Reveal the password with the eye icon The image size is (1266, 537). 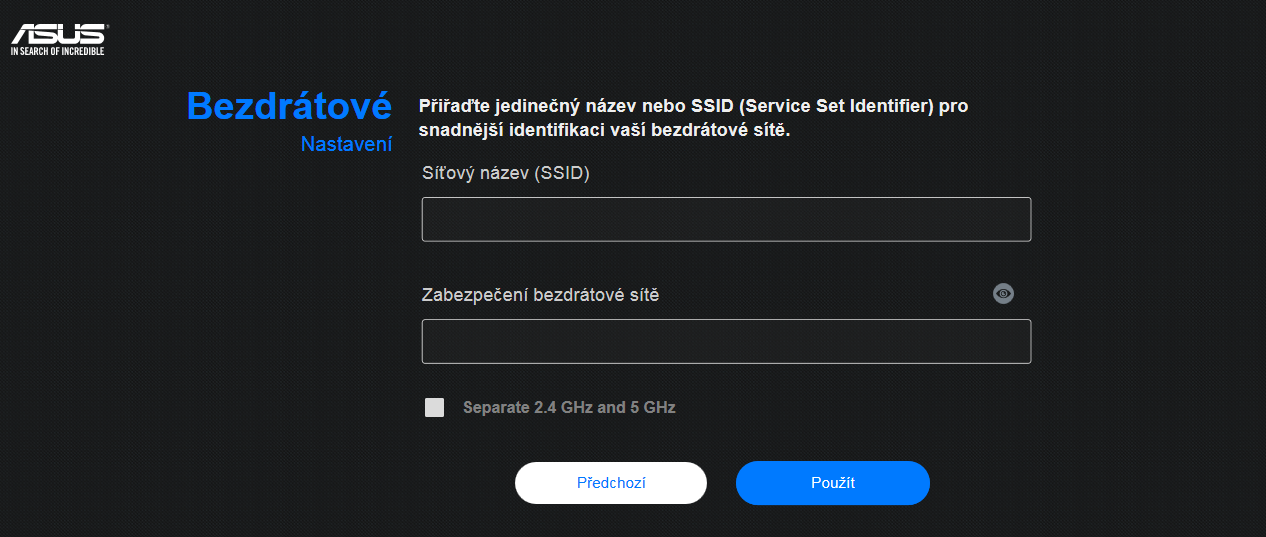pos(1003,293)
